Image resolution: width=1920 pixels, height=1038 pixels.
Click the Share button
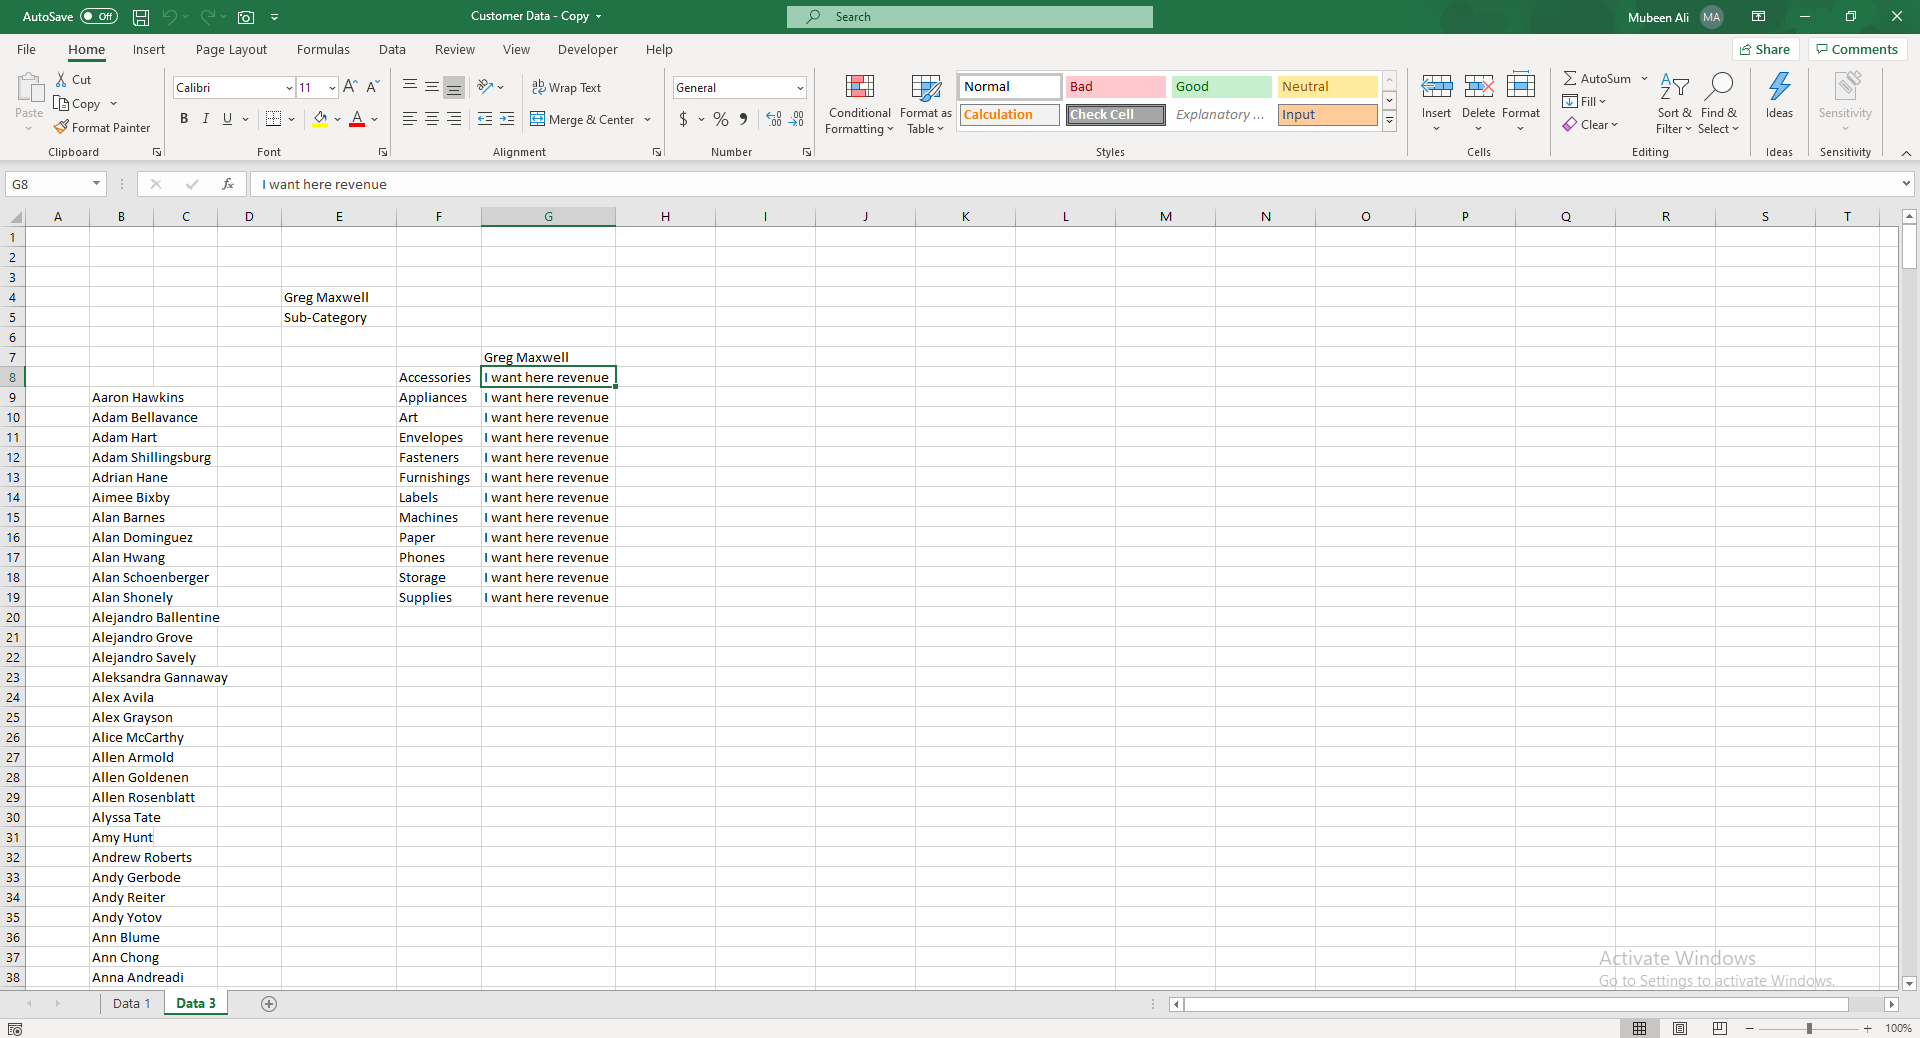pyautogui.click(x=1765, y=49)
